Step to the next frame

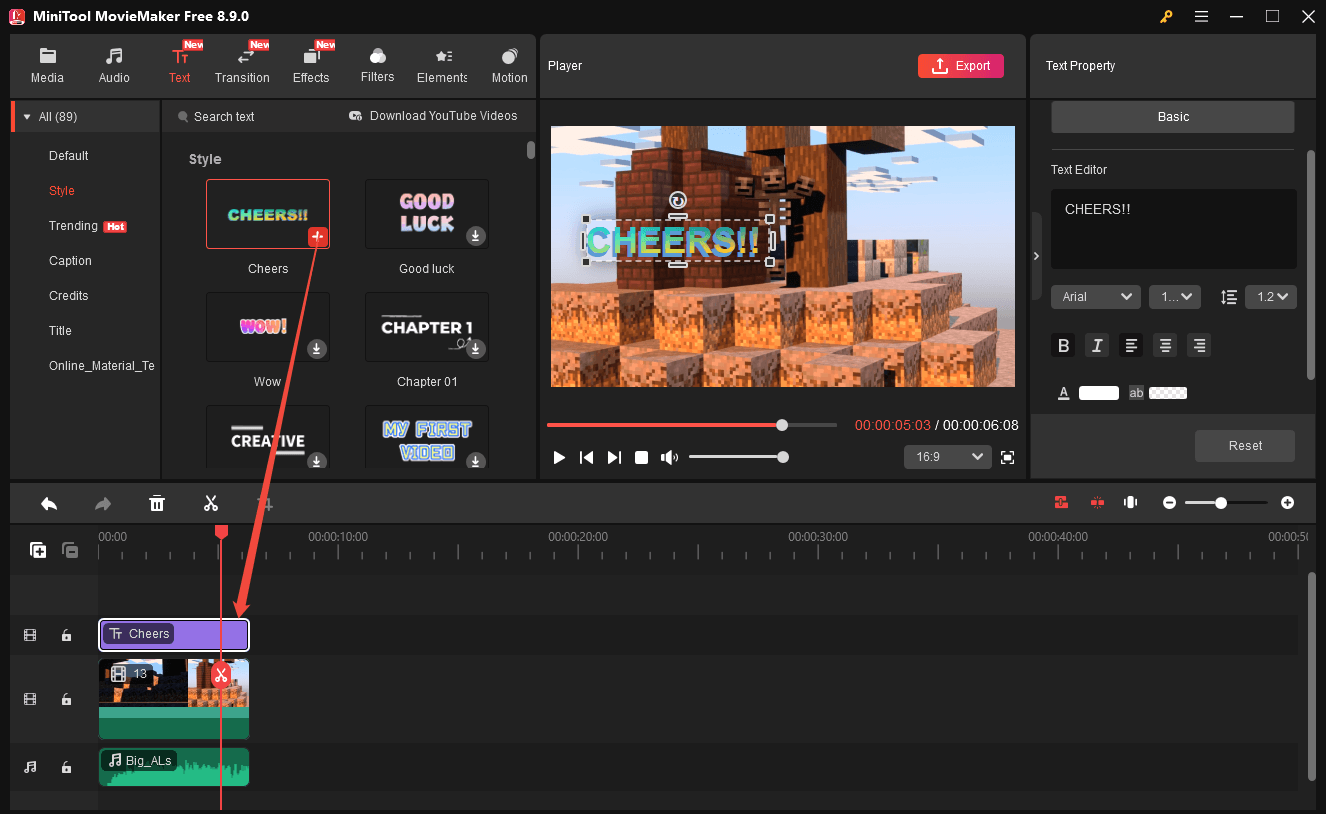point(614,457)
